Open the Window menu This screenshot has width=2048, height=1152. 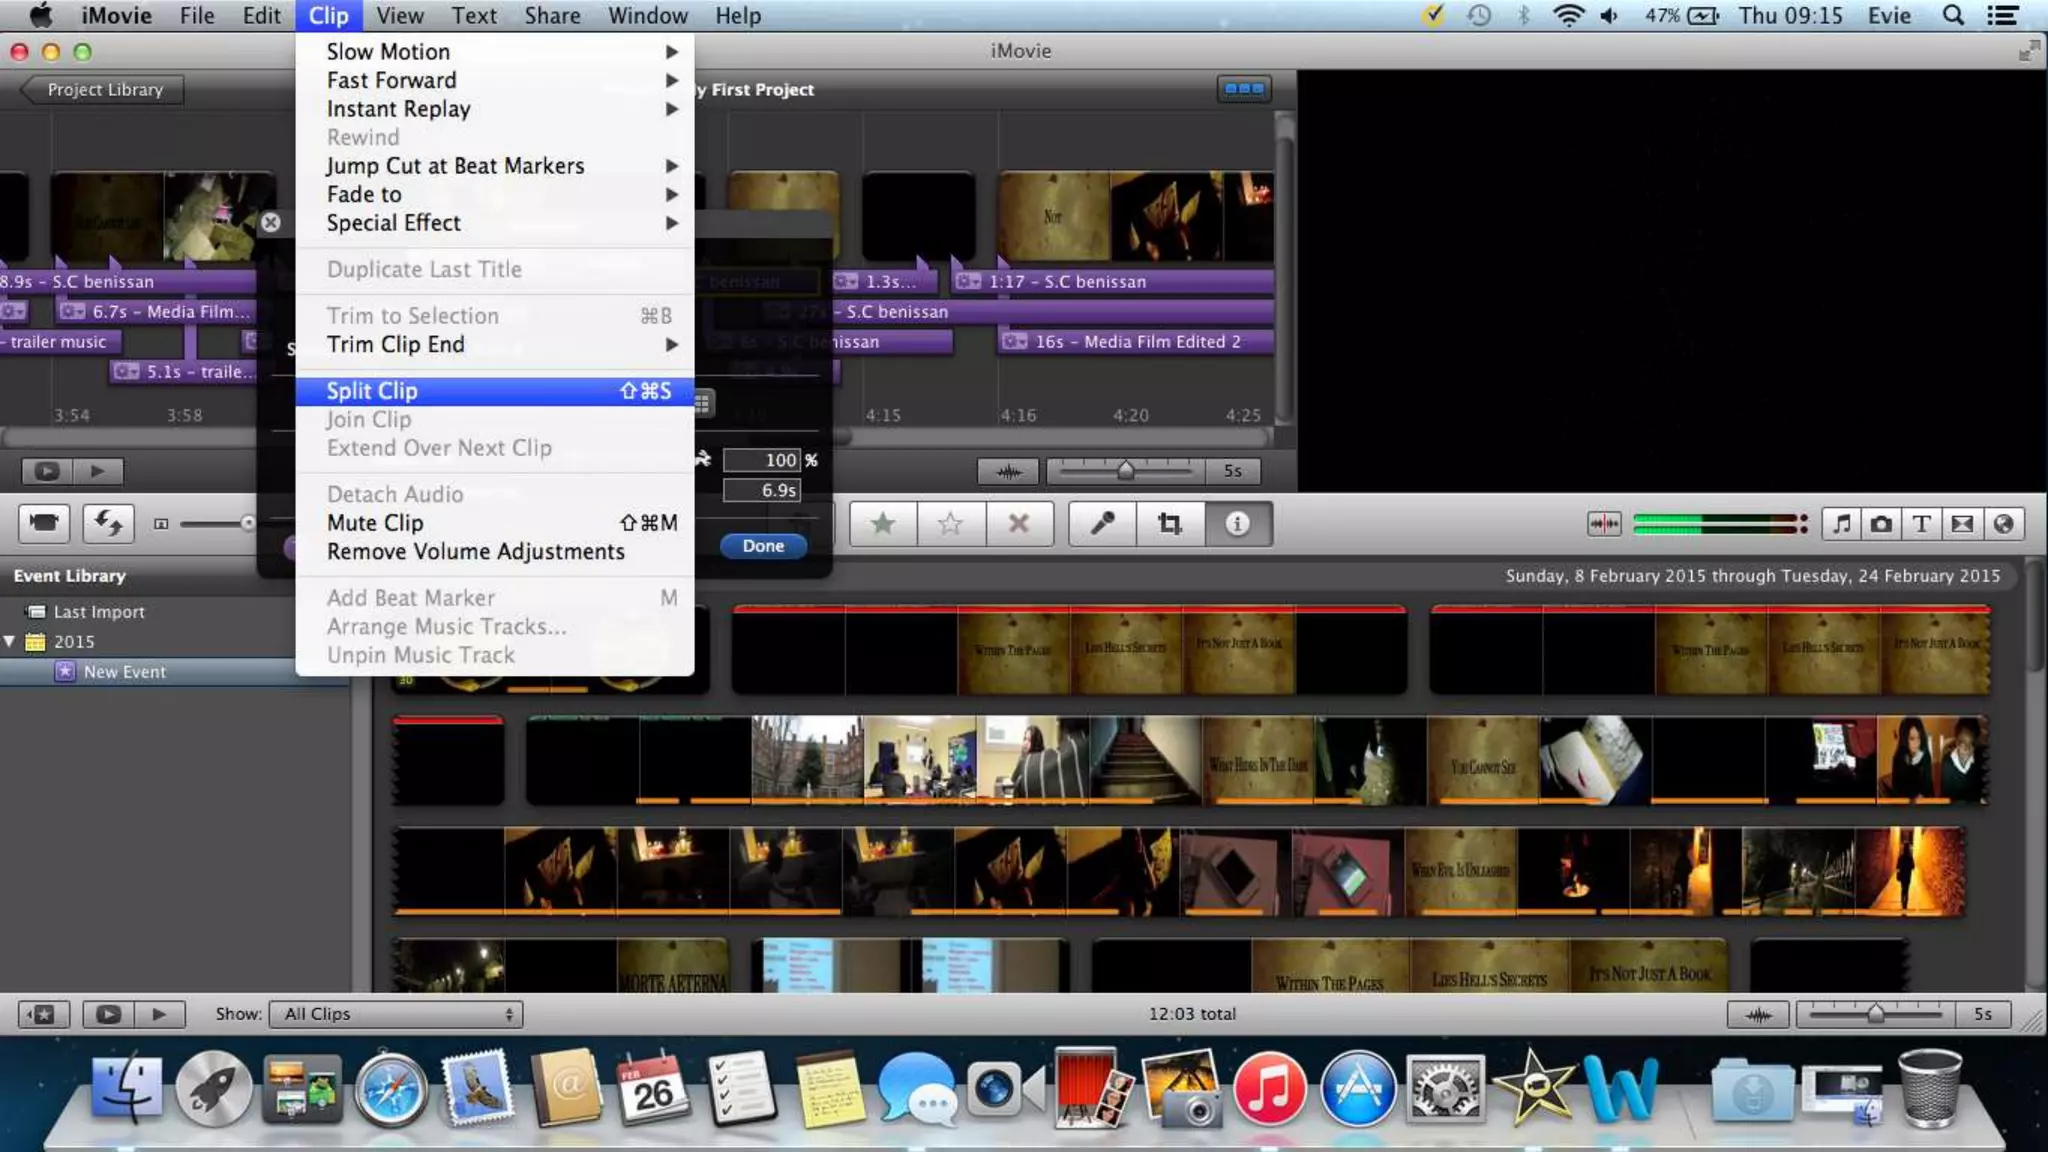tap(648, 16)
